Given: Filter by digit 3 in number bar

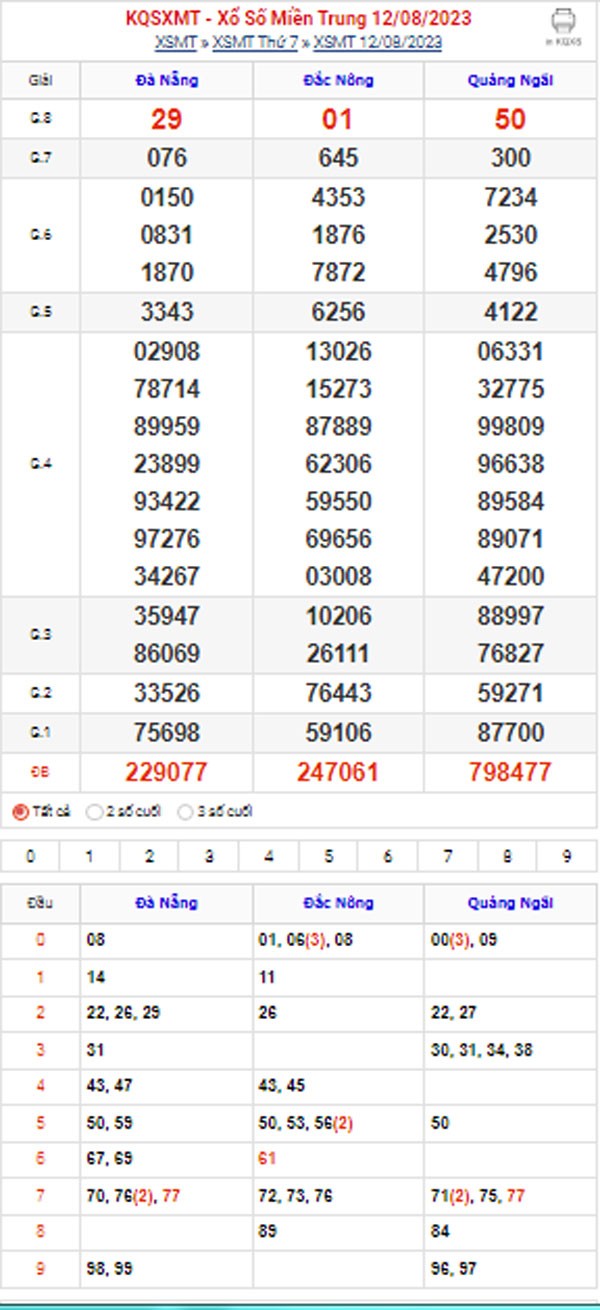Looking at the screenshot, I should [x=208, y=856].
